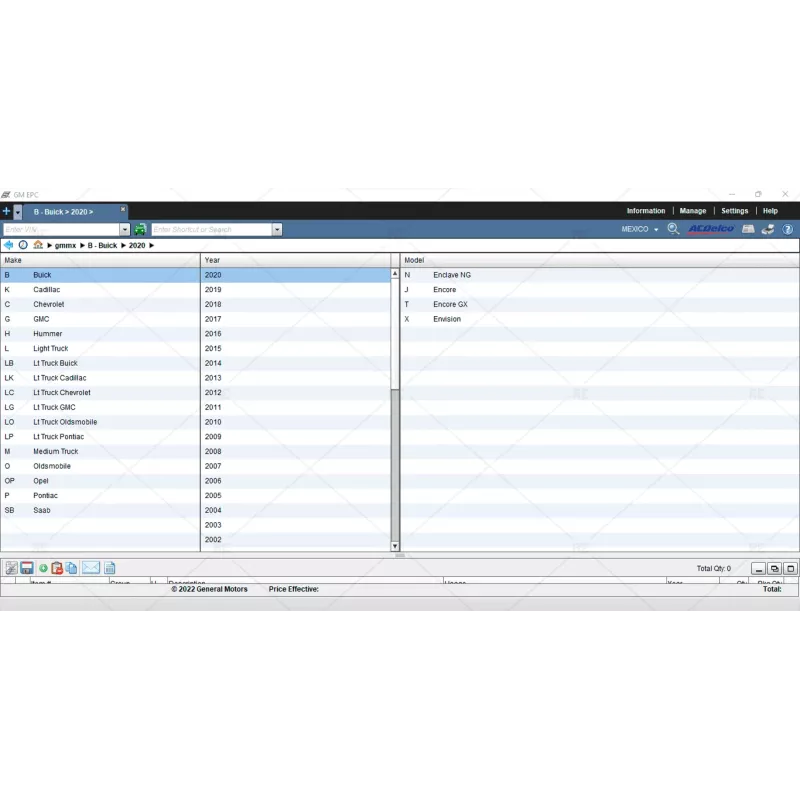Close the B - Buick > 2020 tab

point(123,209)
